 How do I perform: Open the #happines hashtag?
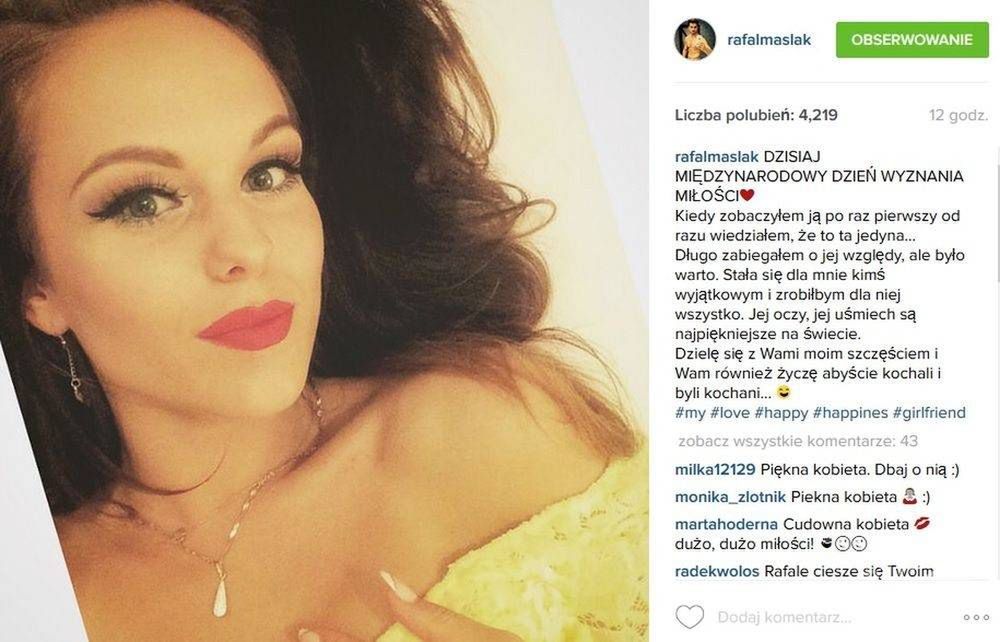tap(850, 413)
